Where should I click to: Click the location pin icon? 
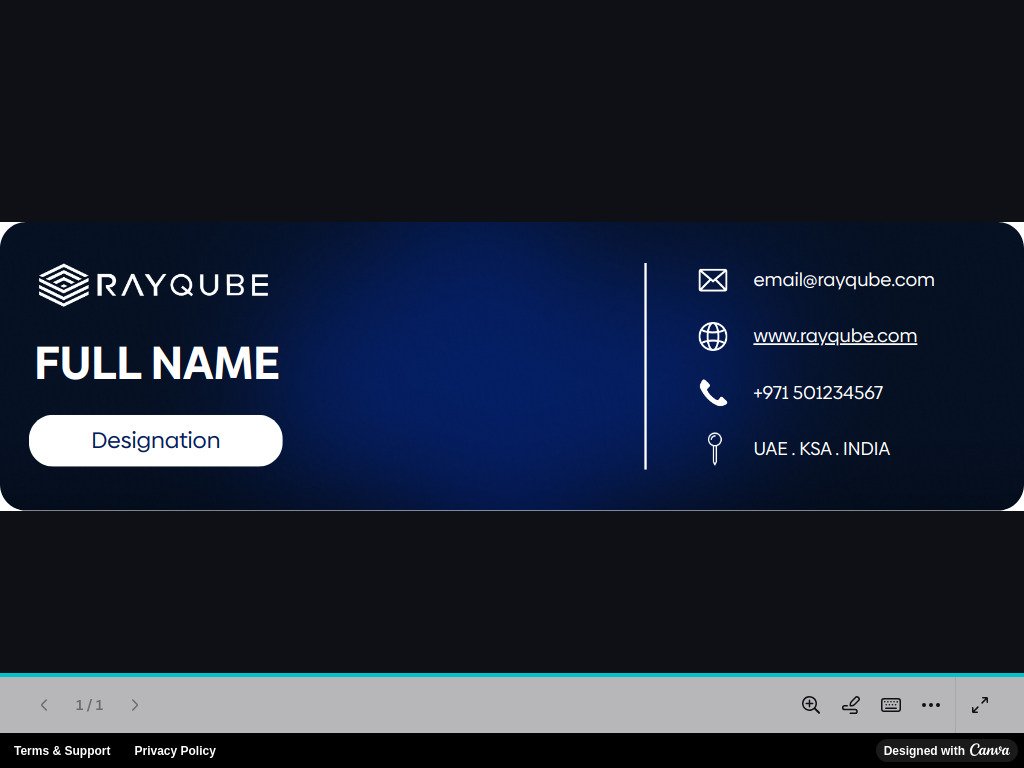click(x=713, y=448)
